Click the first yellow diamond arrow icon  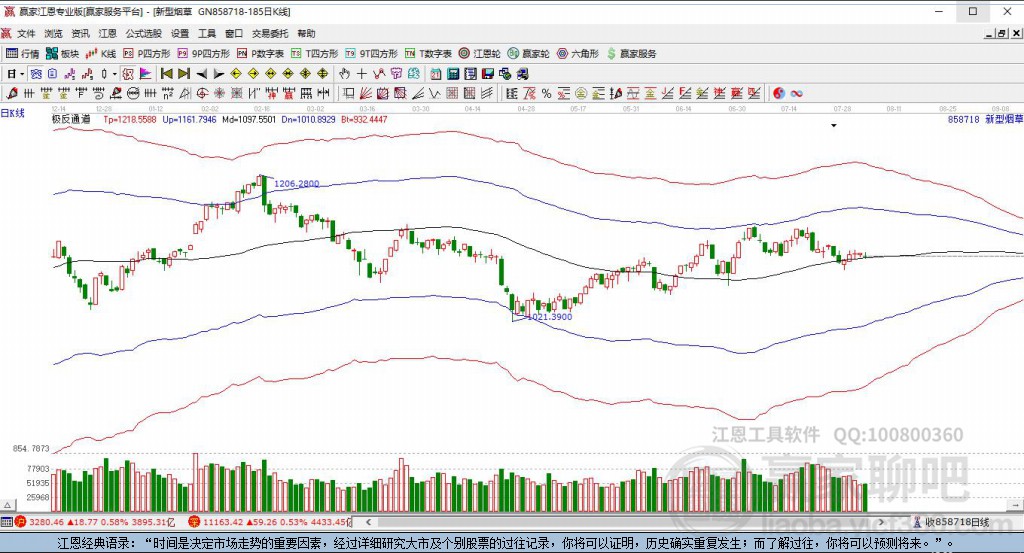tap(236, 74)
